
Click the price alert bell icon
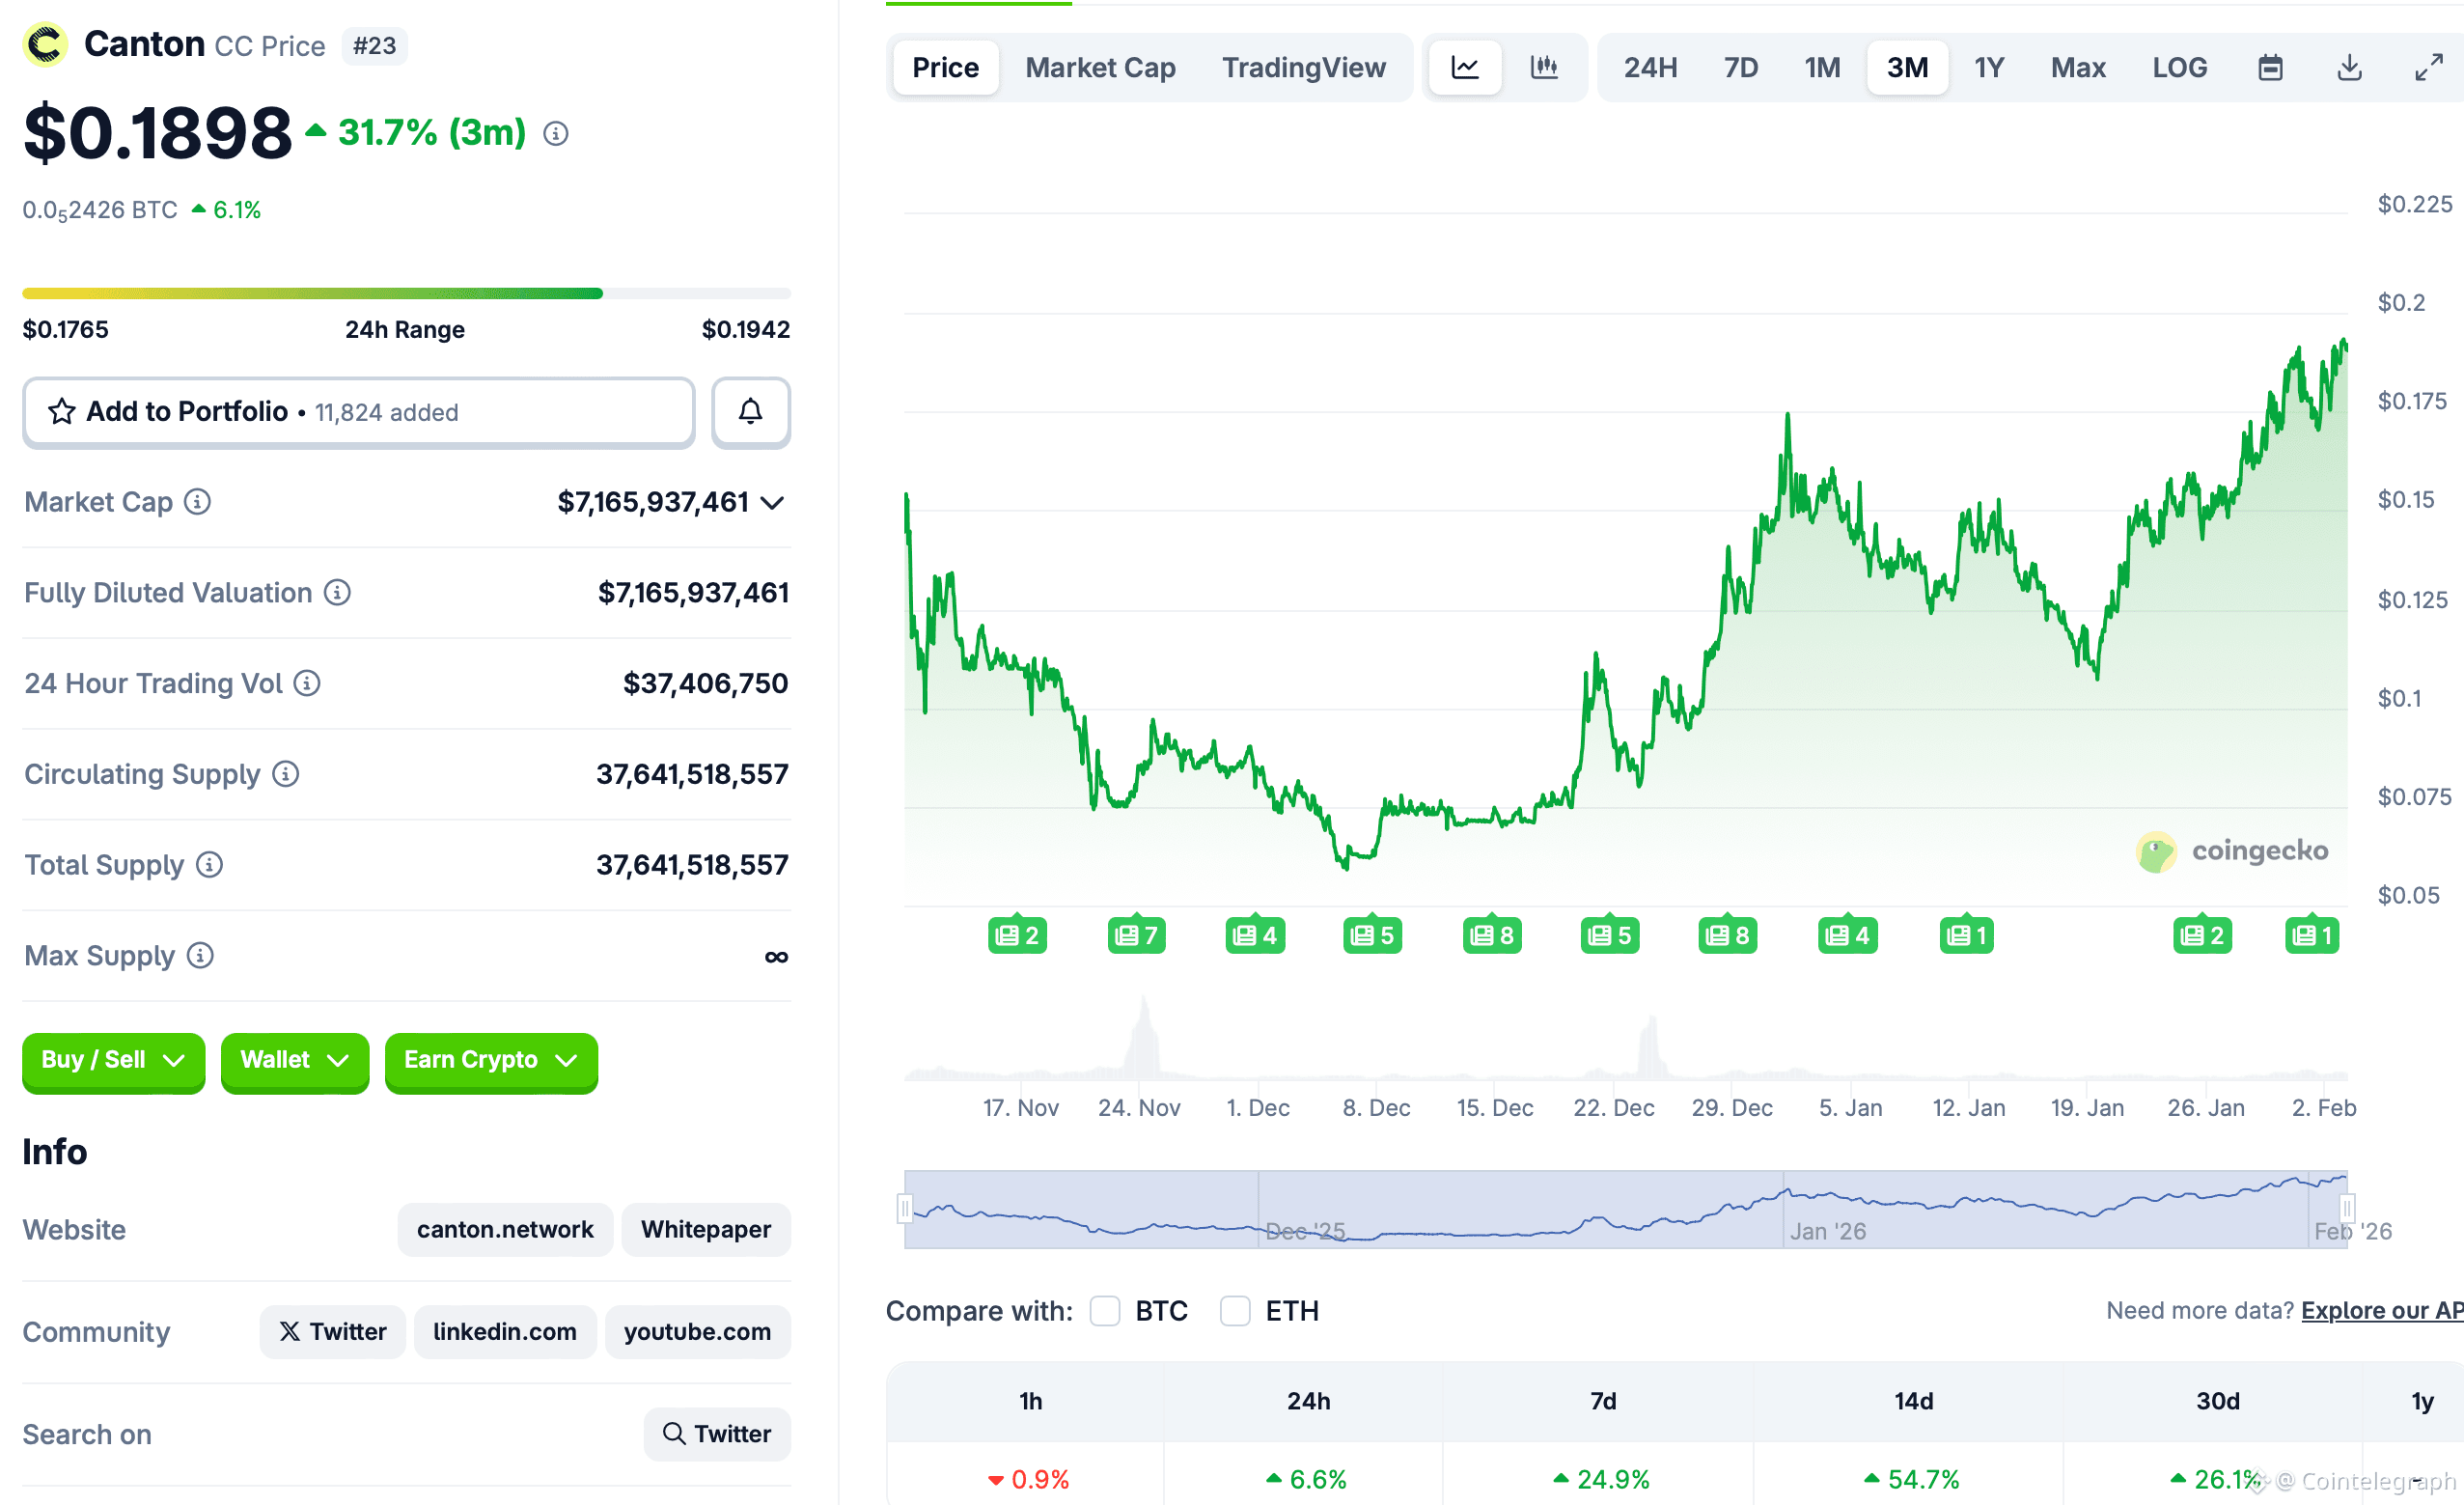tap(750, 412)
